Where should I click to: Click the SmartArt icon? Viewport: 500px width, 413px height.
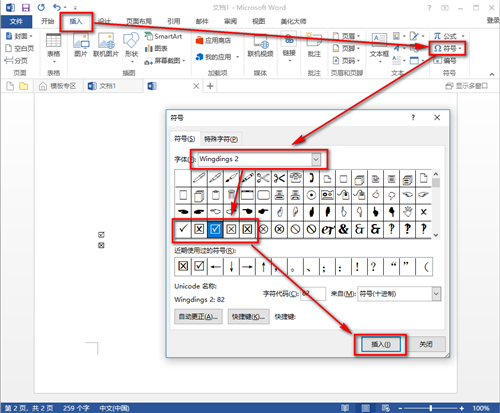point(148,36)
